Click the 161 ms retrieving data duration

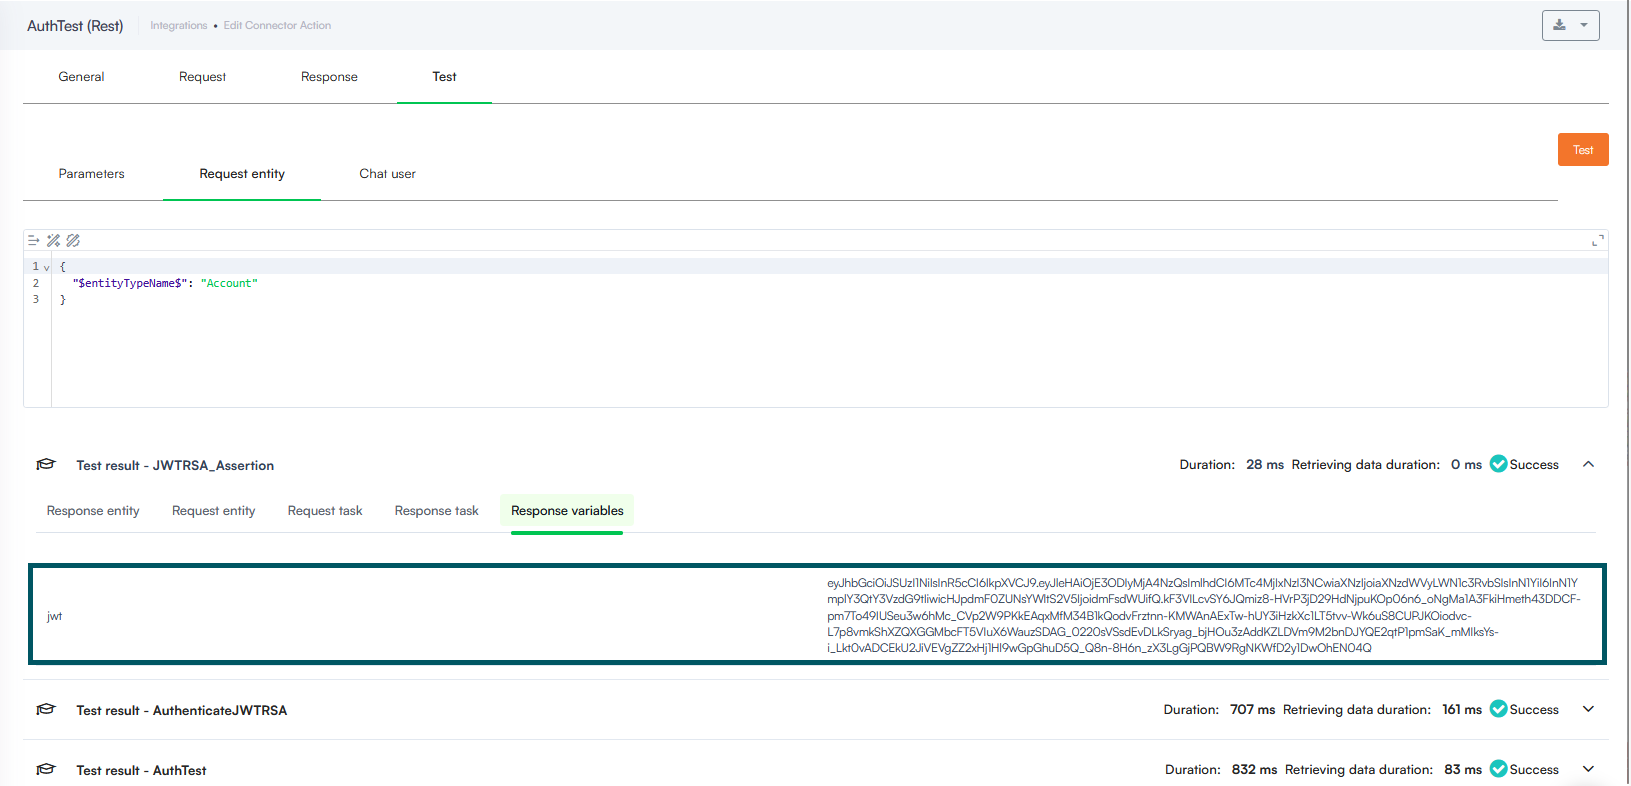click(1462, 710)
